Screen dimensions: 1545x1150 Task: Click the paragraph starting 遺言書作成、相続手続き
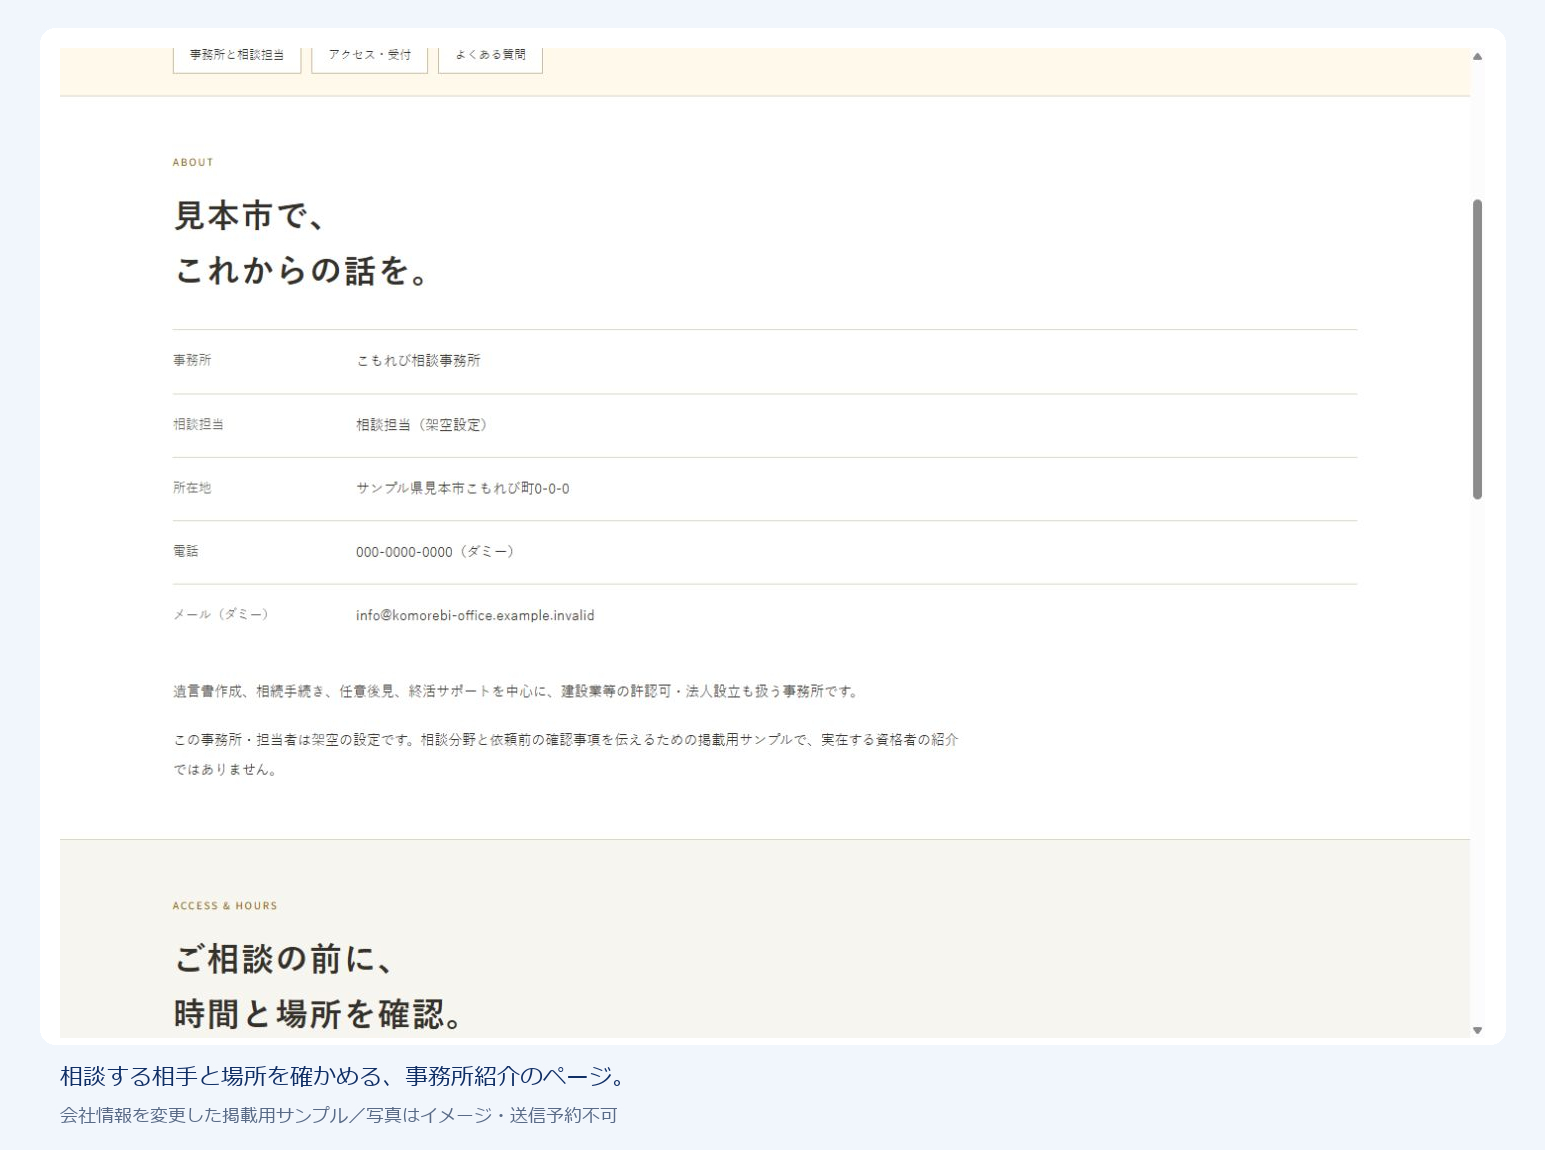(516, 692)
